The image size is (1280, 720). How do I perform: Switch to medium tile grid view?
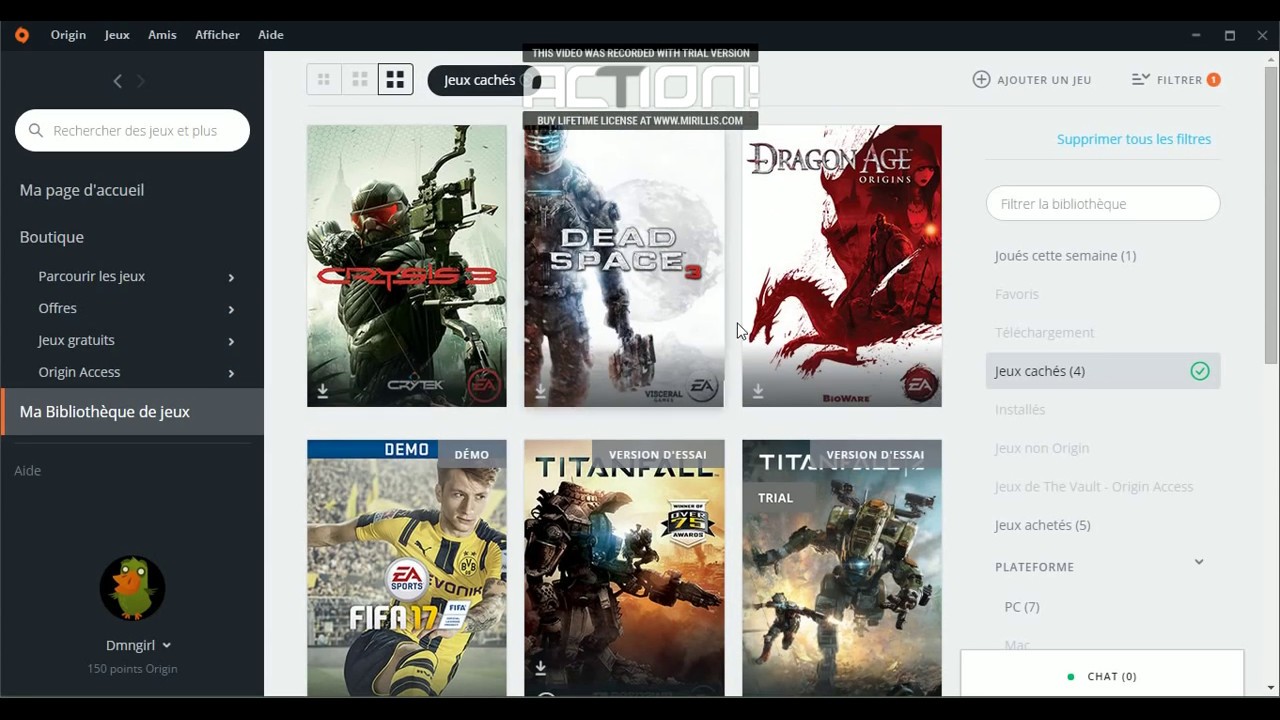pos(360,80)
